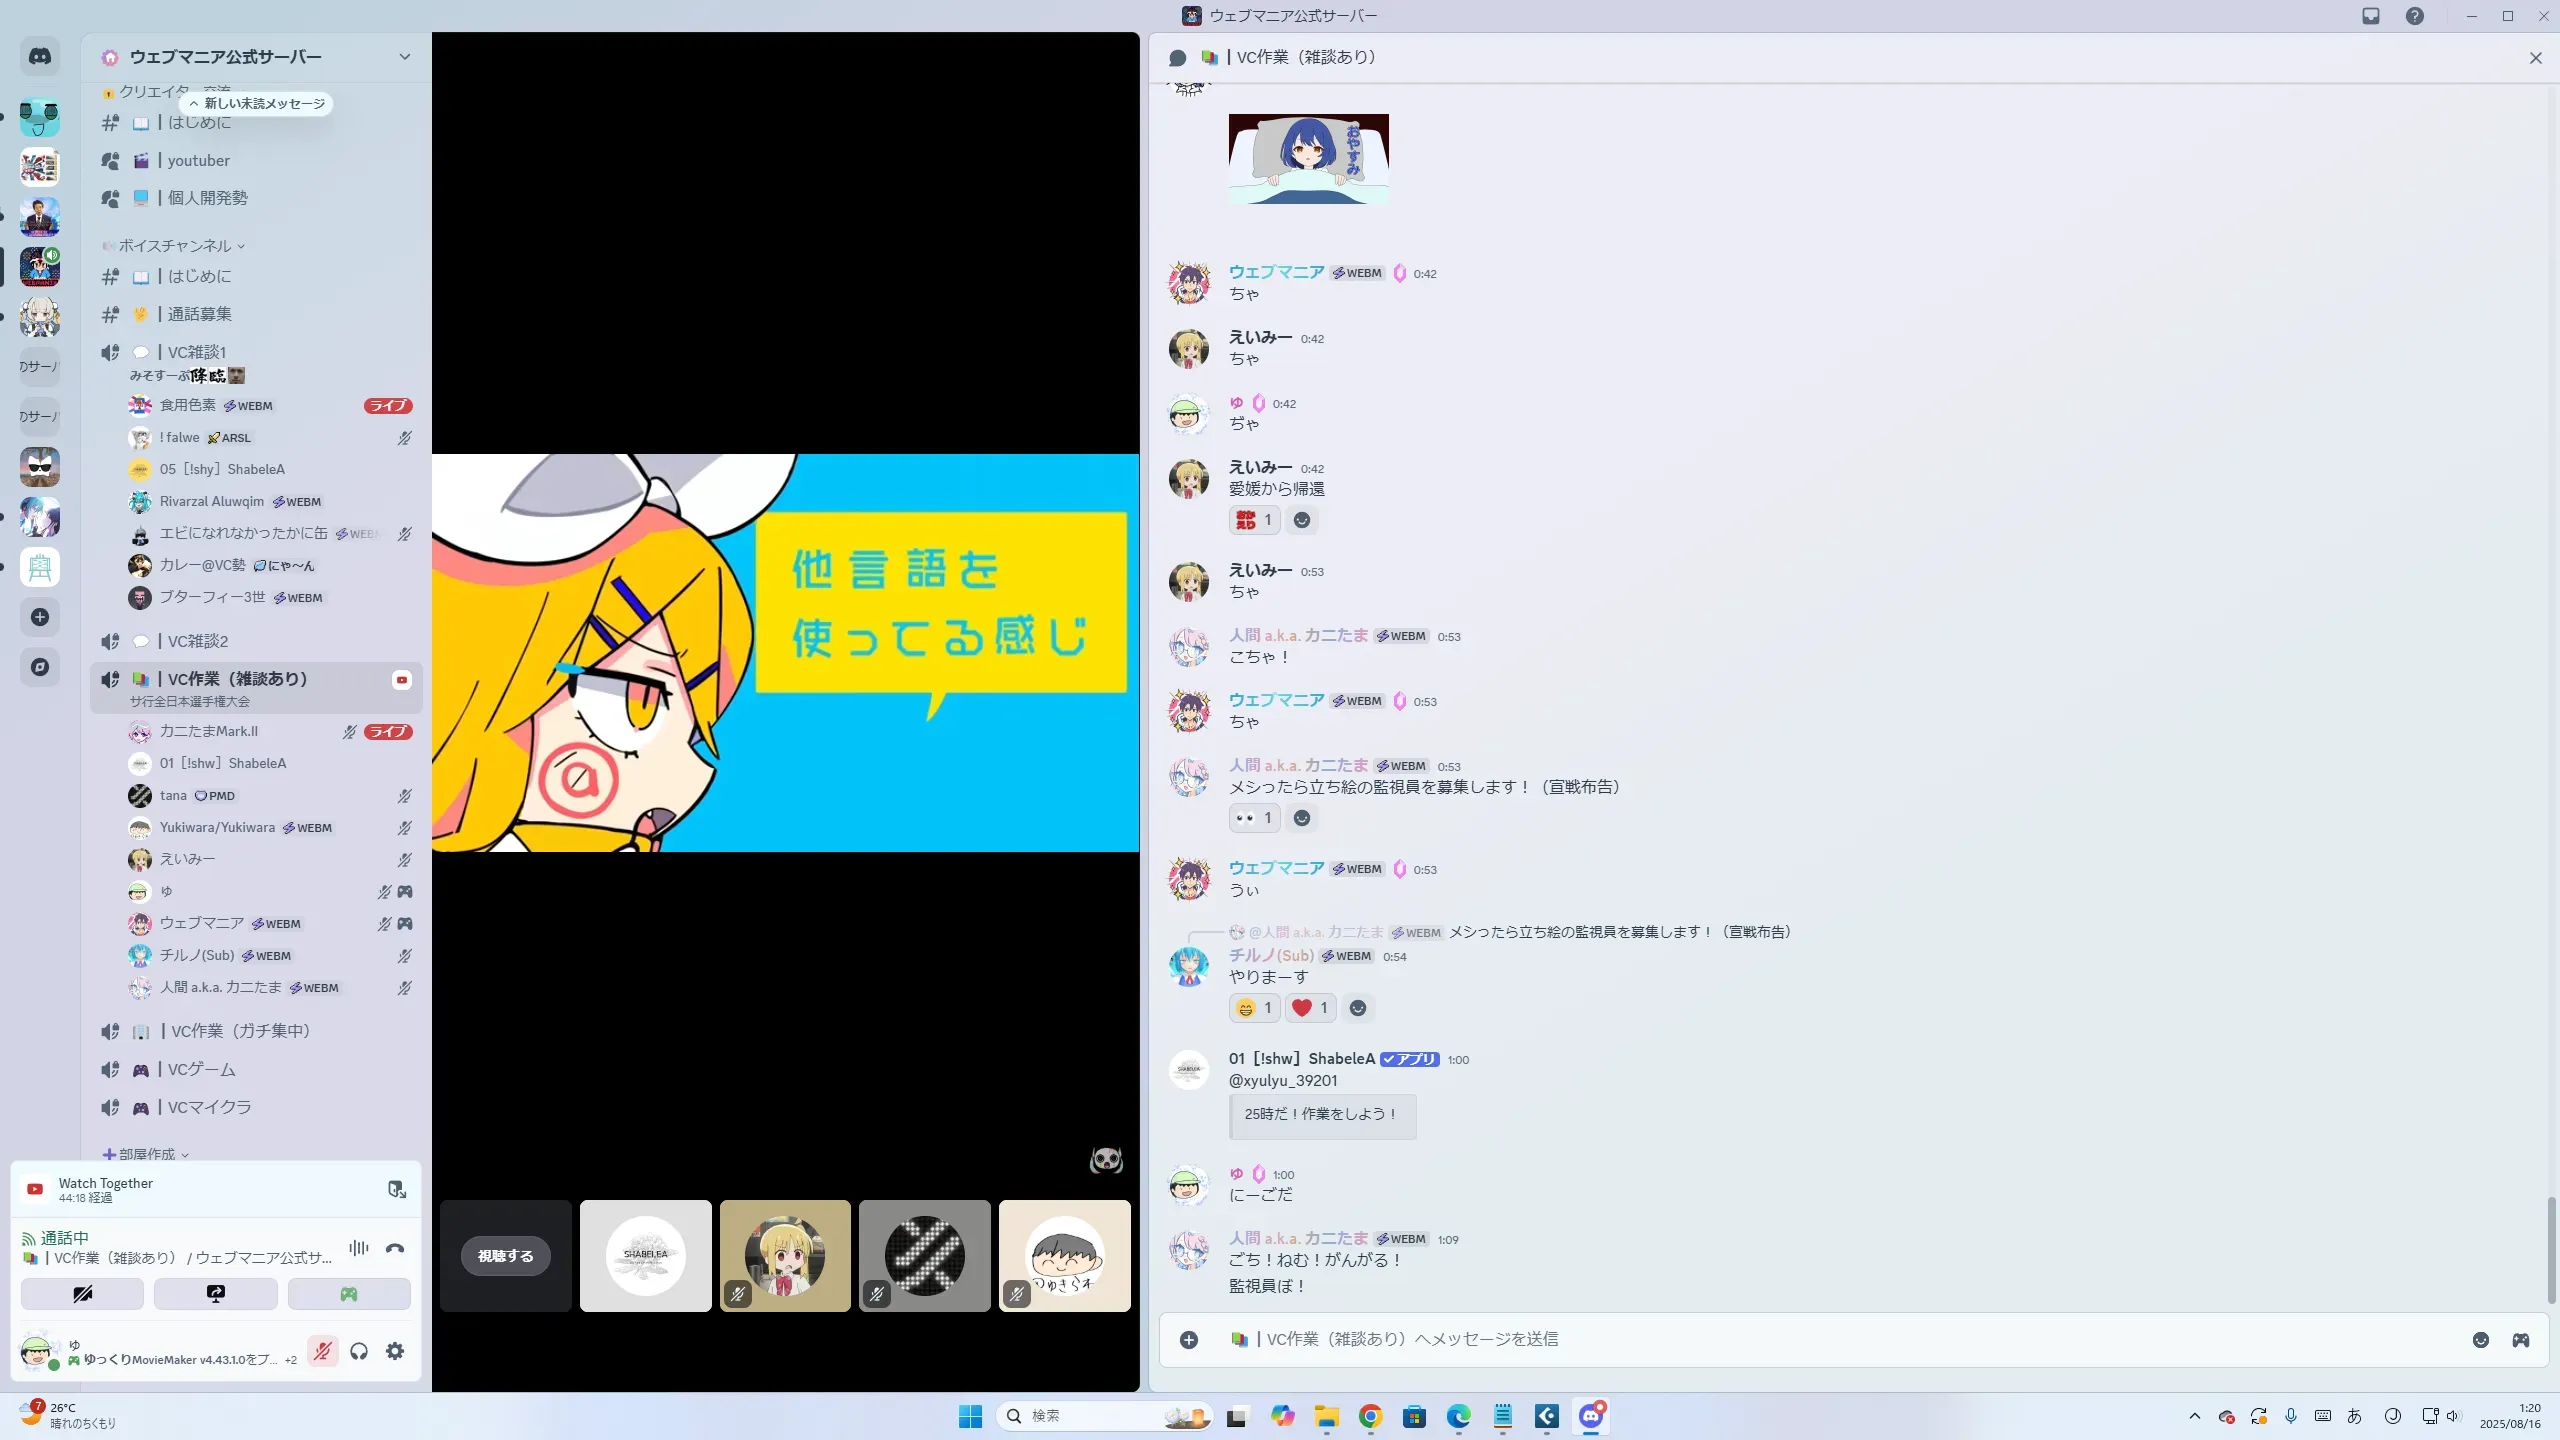This screenshot has width=2560, height=1440.
Task: Select the VCゲーム voice channel
Action: click(201, 1070)
